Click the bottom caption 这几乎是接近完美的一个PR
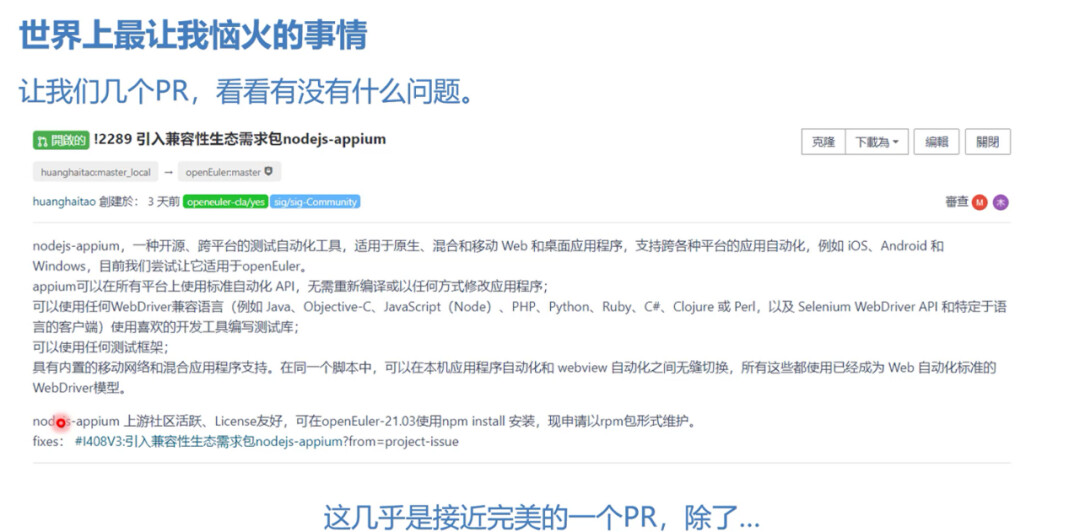This screenshot has width=1080, height=532. tap(540, 516)
